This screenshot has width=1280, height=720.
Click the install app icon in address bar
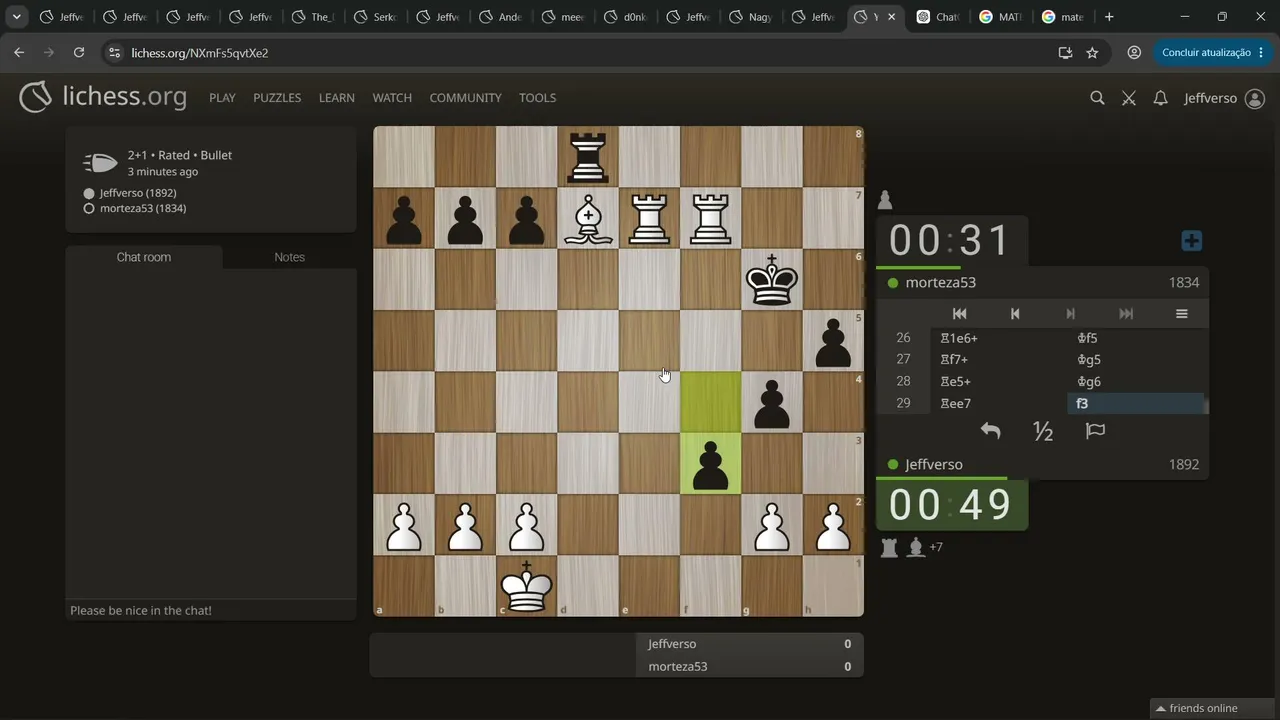(x=1065, y=53)
